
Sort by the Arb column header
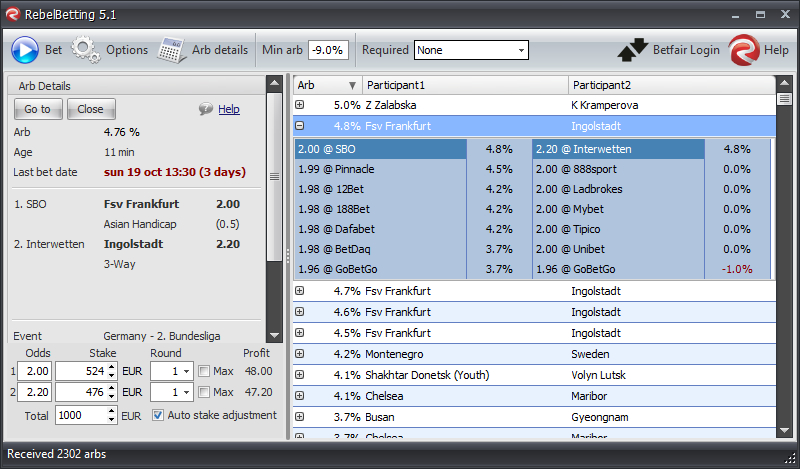click(327, 85)
